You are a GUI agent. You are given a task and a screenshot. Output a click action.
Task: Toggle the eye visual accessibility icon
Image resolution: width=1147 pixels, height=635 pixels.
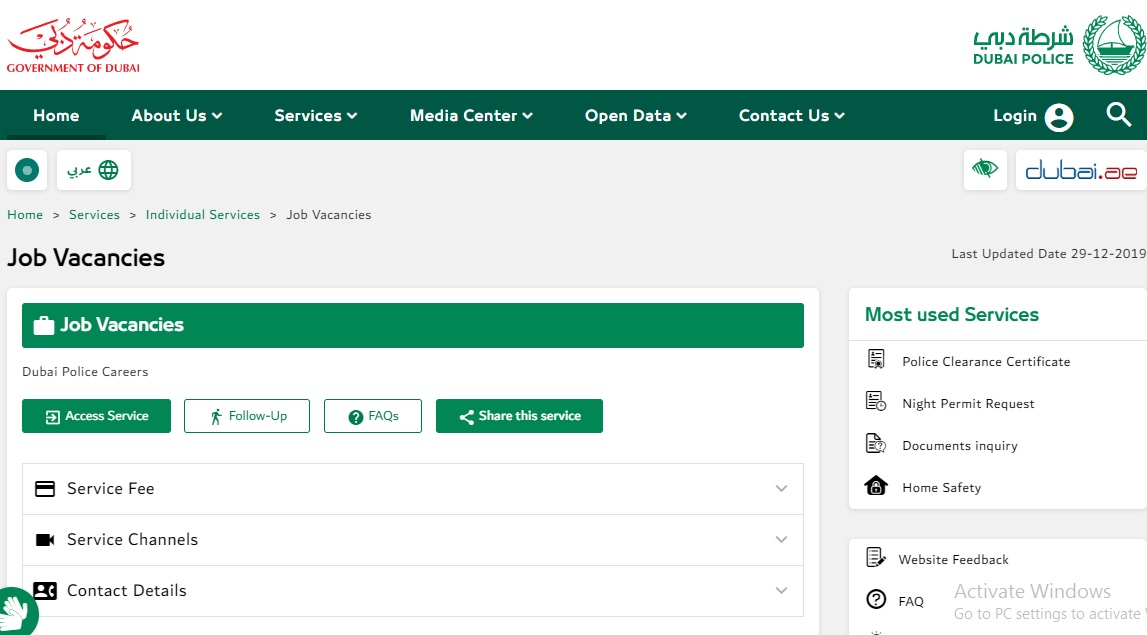coord(985,170)
